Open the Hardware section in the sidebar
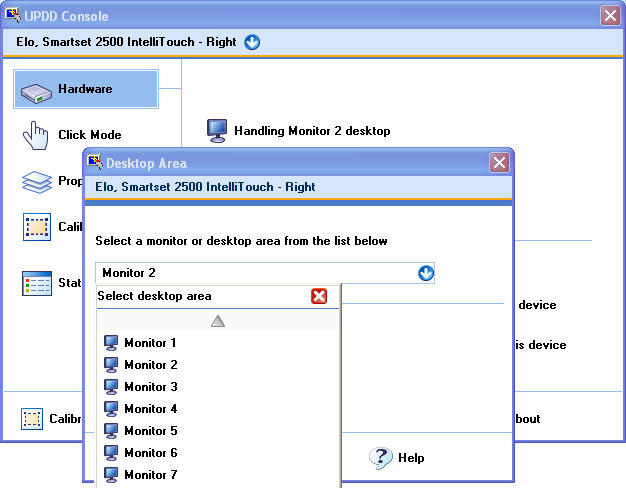 [86, 89]
